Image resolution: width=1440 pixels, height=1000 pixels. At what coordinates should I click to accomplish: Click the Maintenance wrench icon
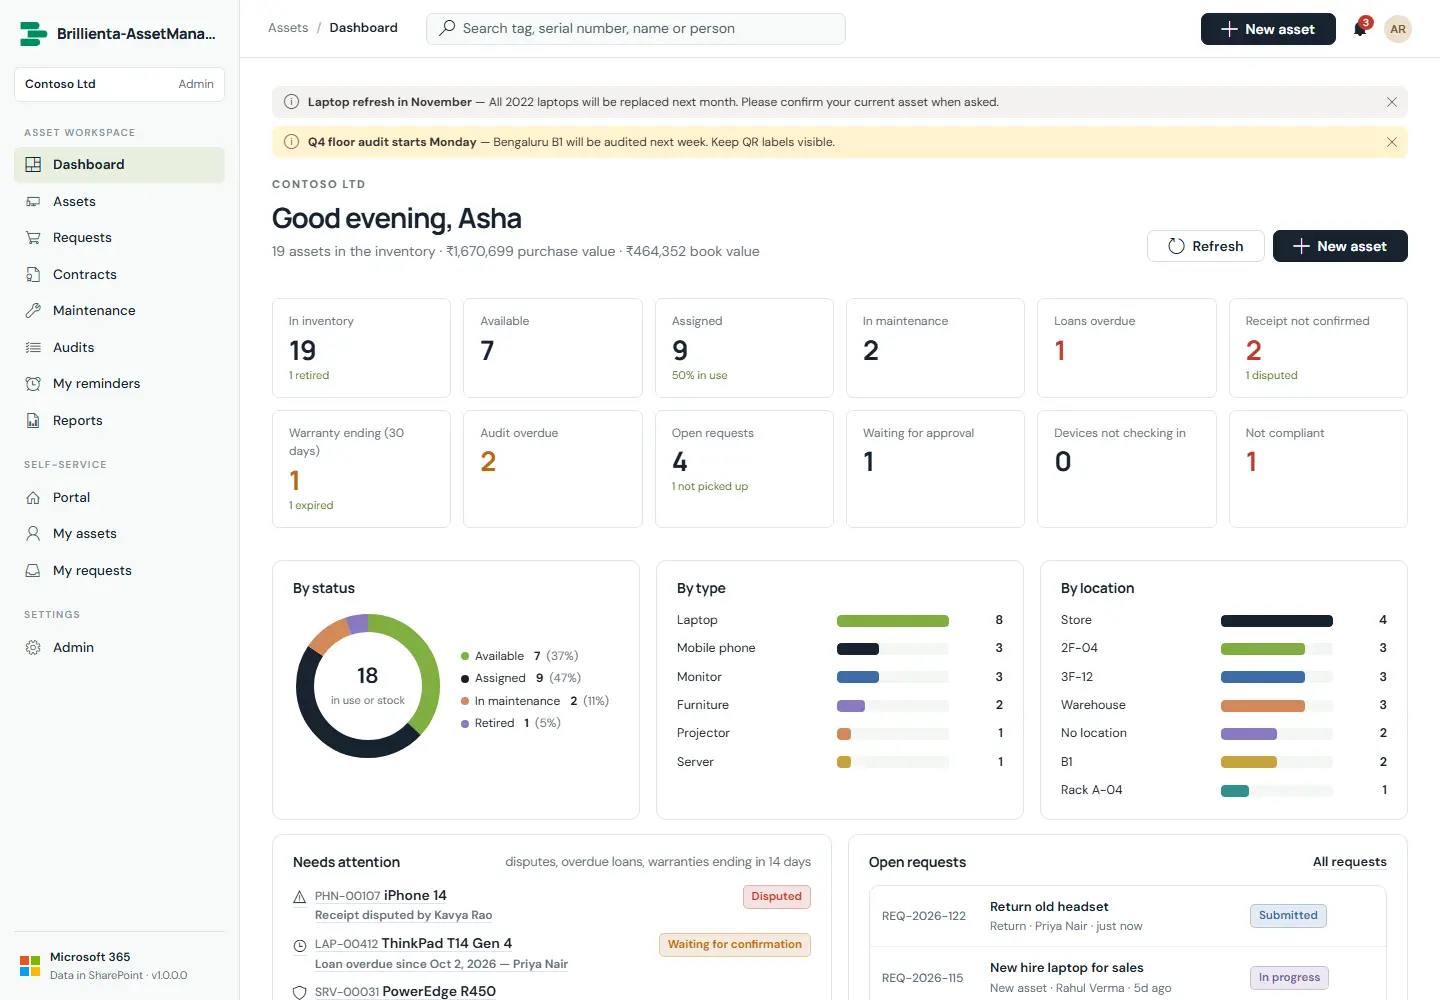click(33, 311)
